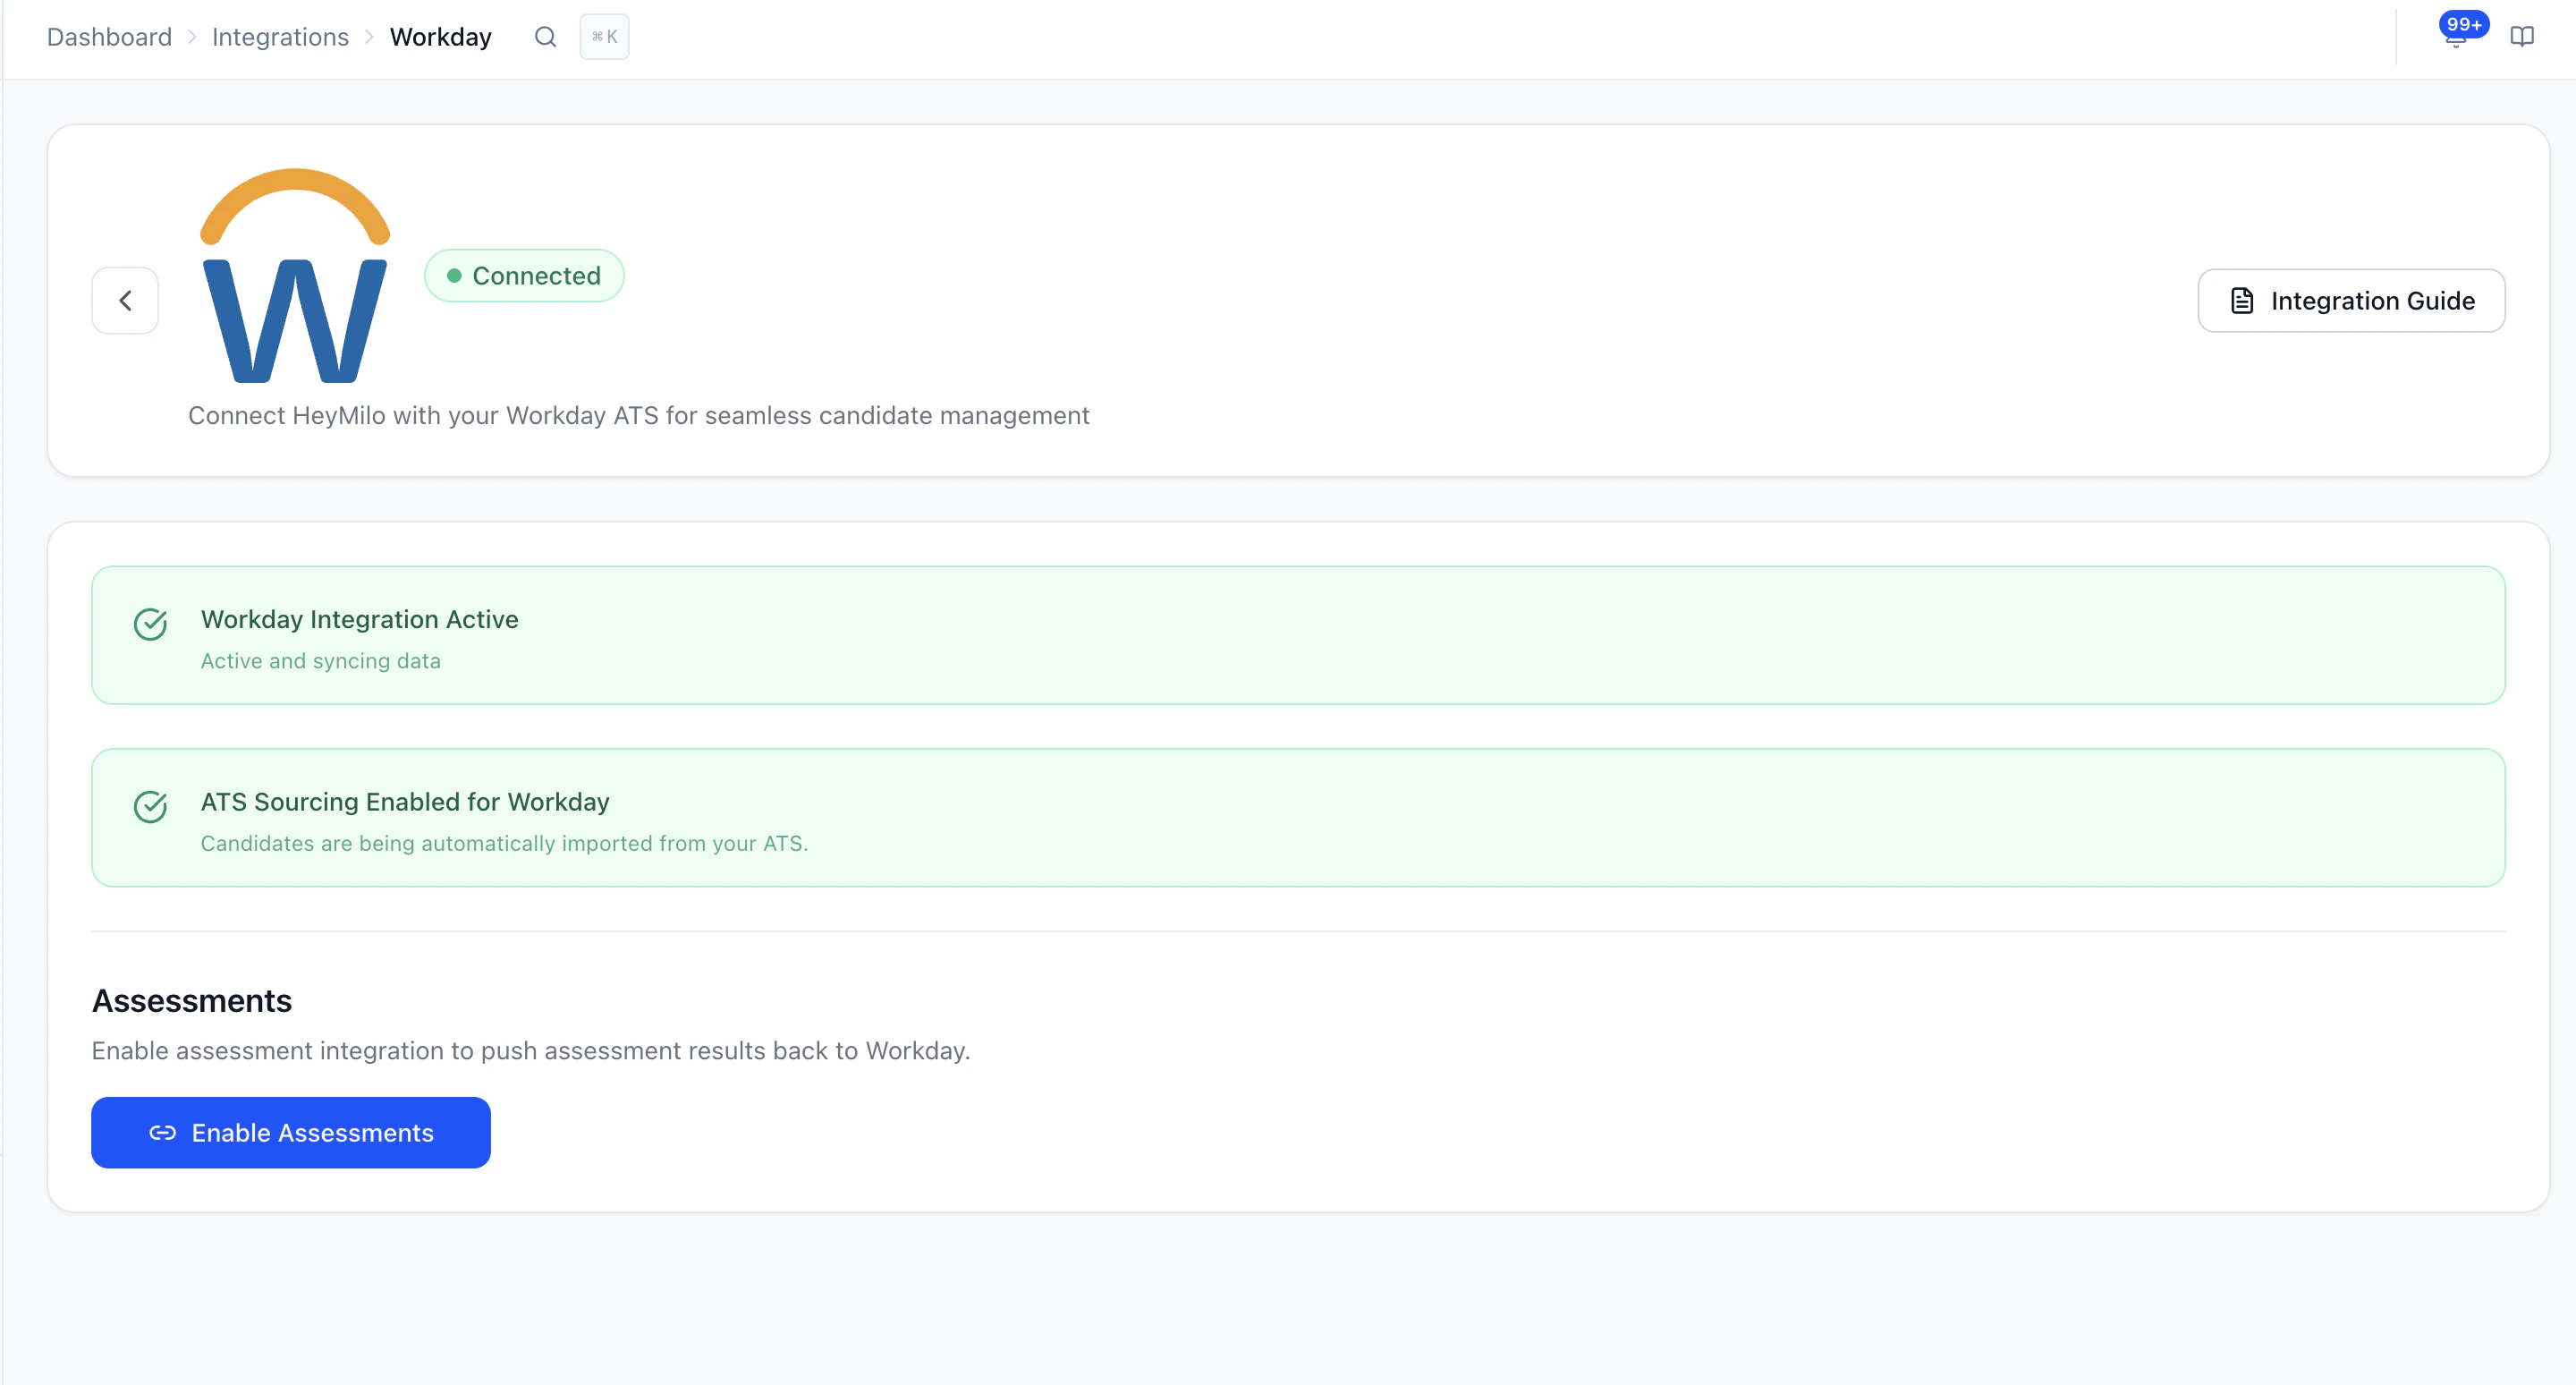Select the Workday breadcrumb item
Viewport: 2576px width, 1385px height.
coord(440,37)
